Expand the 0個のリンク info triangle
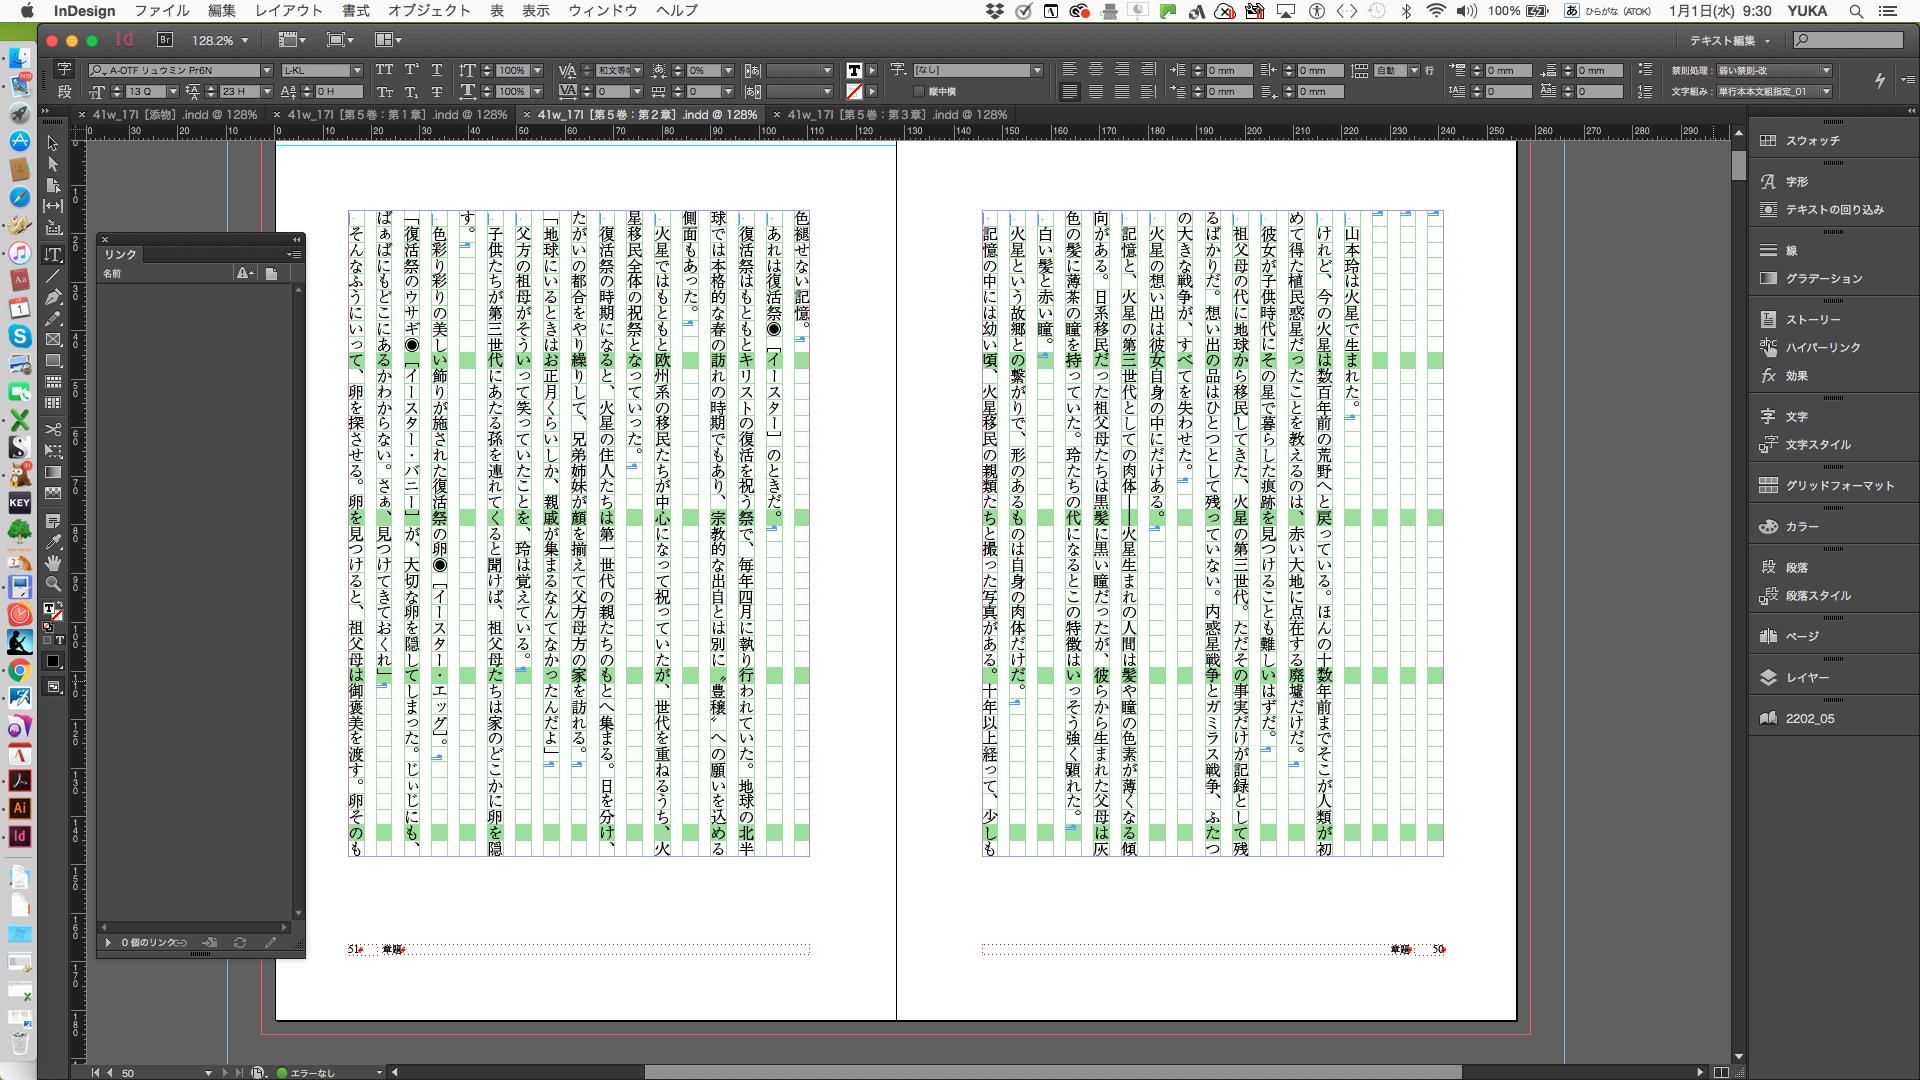This screenshot has width=1920, height=1080. point(108,942)
